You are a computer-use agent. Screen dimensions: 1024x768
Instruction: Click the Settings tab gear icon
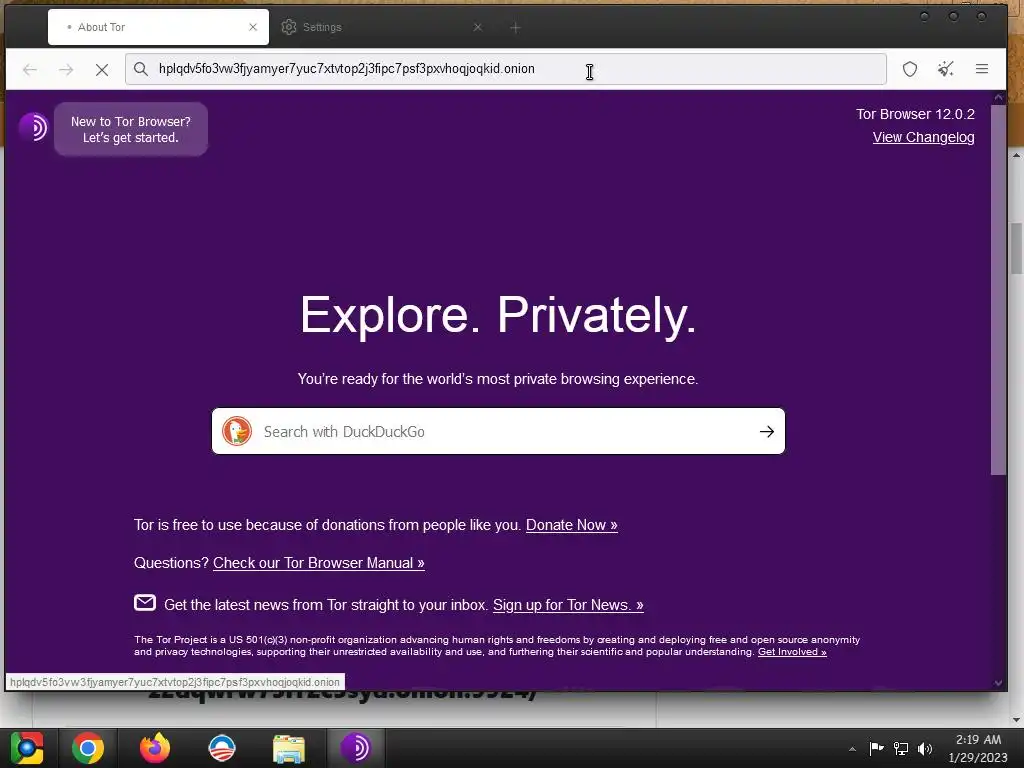click(x=289, y=27)
